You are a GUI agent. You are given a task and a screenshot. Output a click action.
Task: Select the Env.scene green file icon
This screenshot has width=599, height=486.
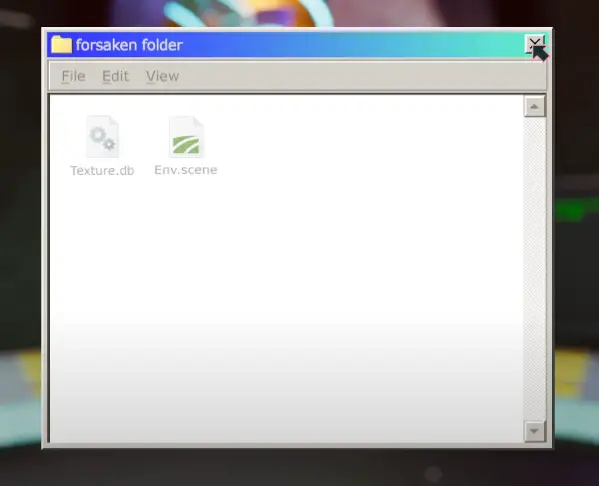tap(186, 137)
